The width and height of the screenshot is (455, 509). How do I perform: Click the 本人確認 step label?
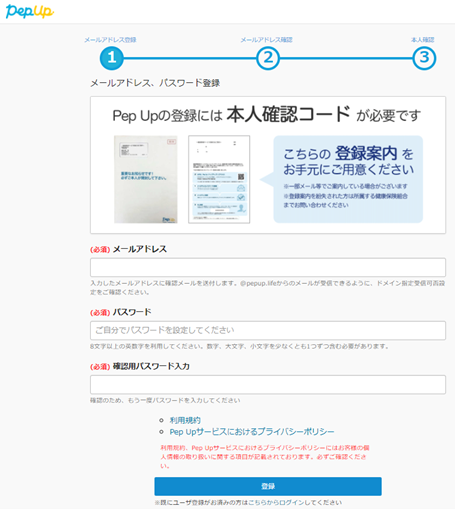coord(422,40)
